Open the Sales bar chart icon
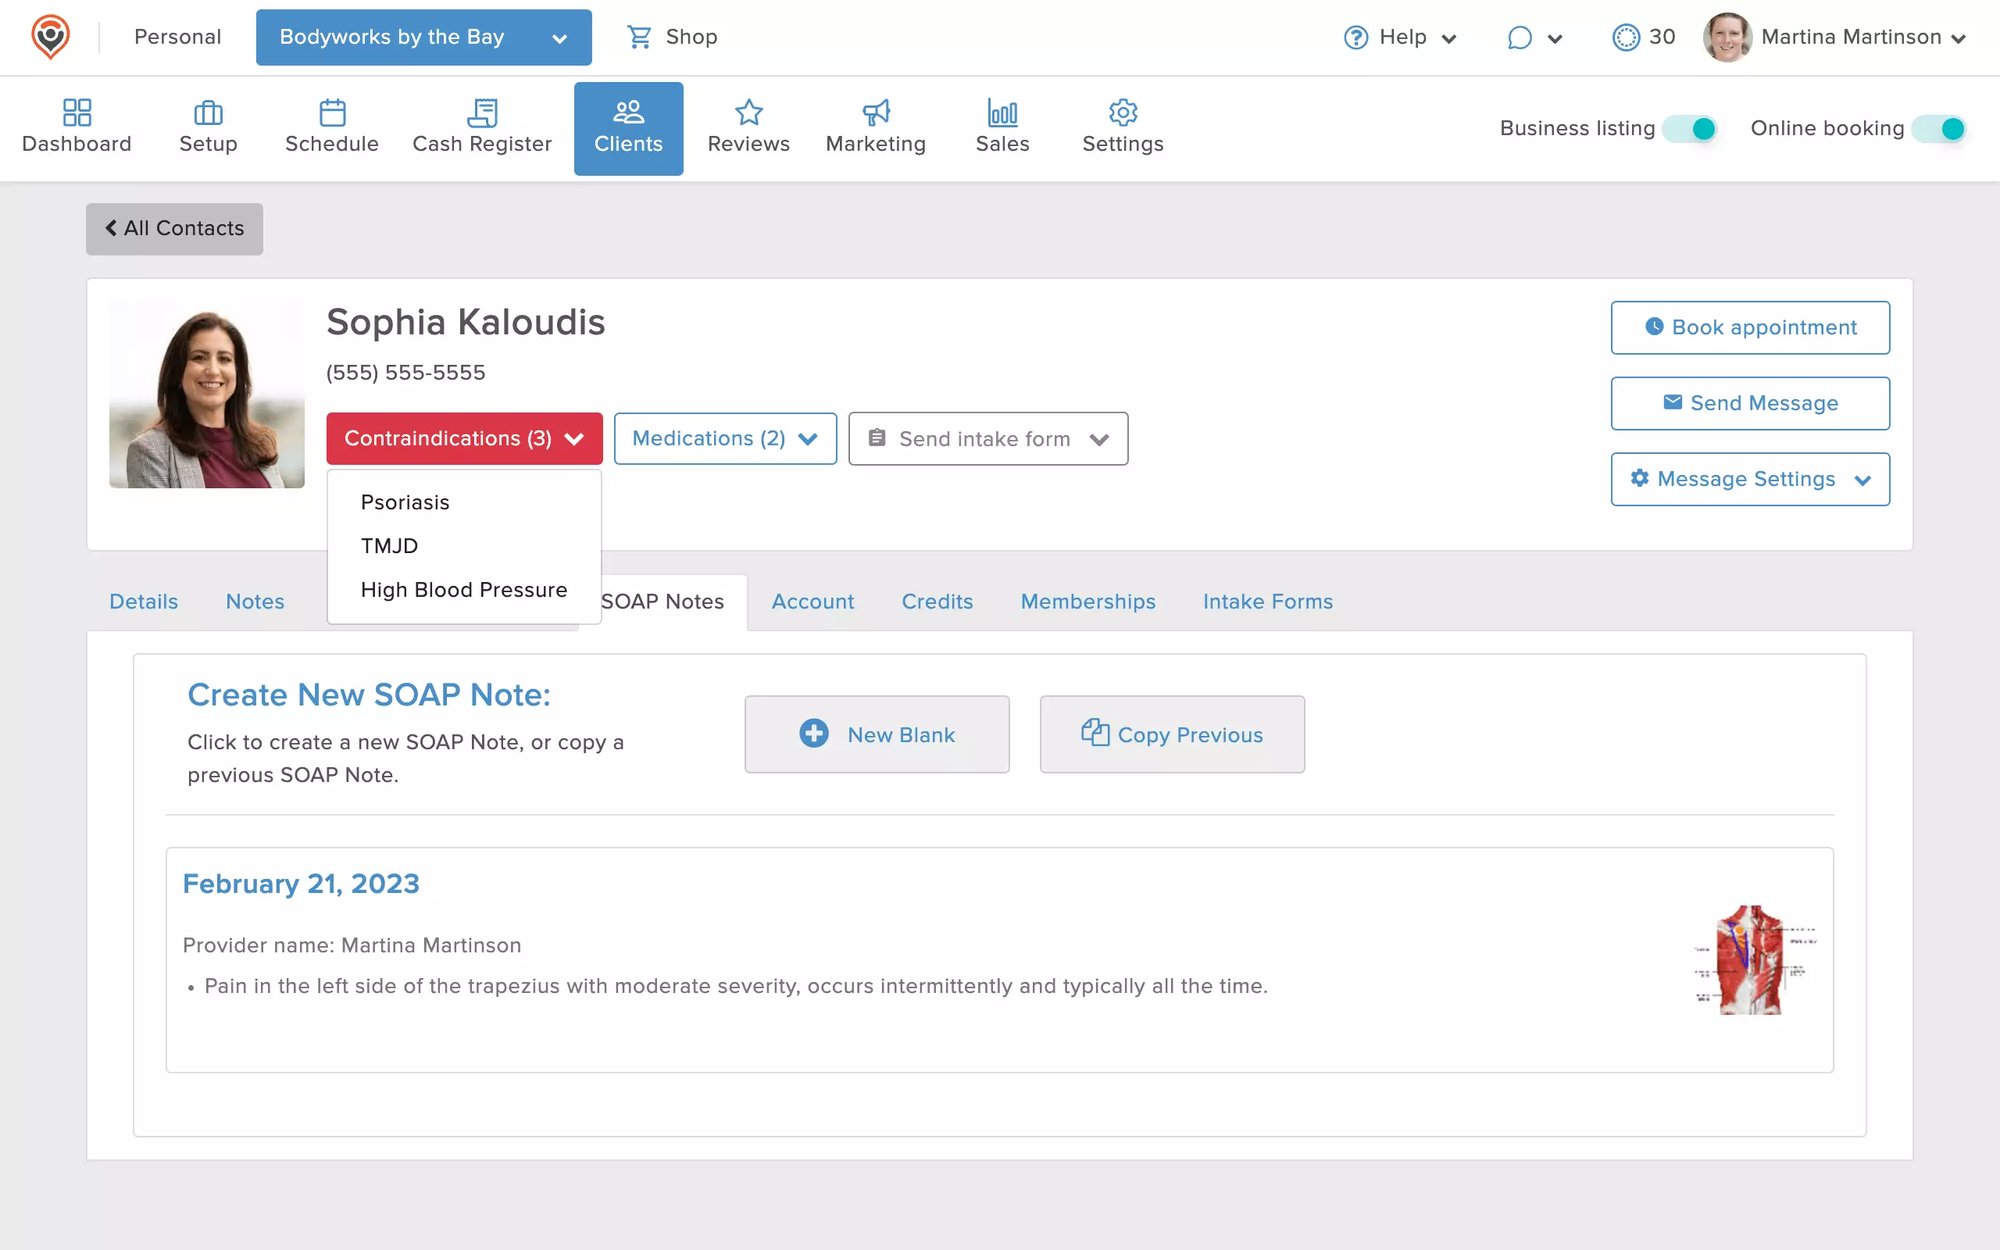Screen dimensions: 2000x1250 1002,111
